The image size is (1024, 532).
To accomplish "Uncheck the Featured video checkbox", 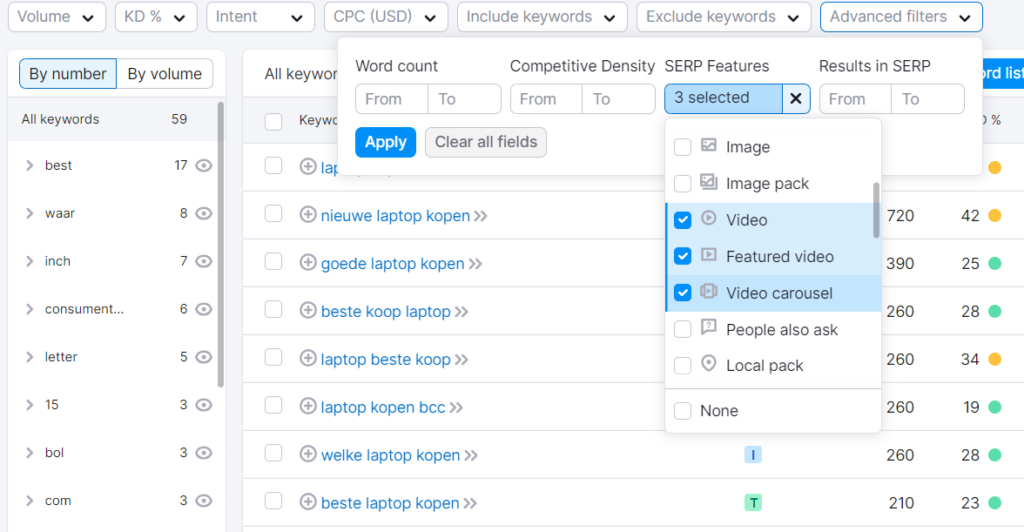I will pos(683,257).
